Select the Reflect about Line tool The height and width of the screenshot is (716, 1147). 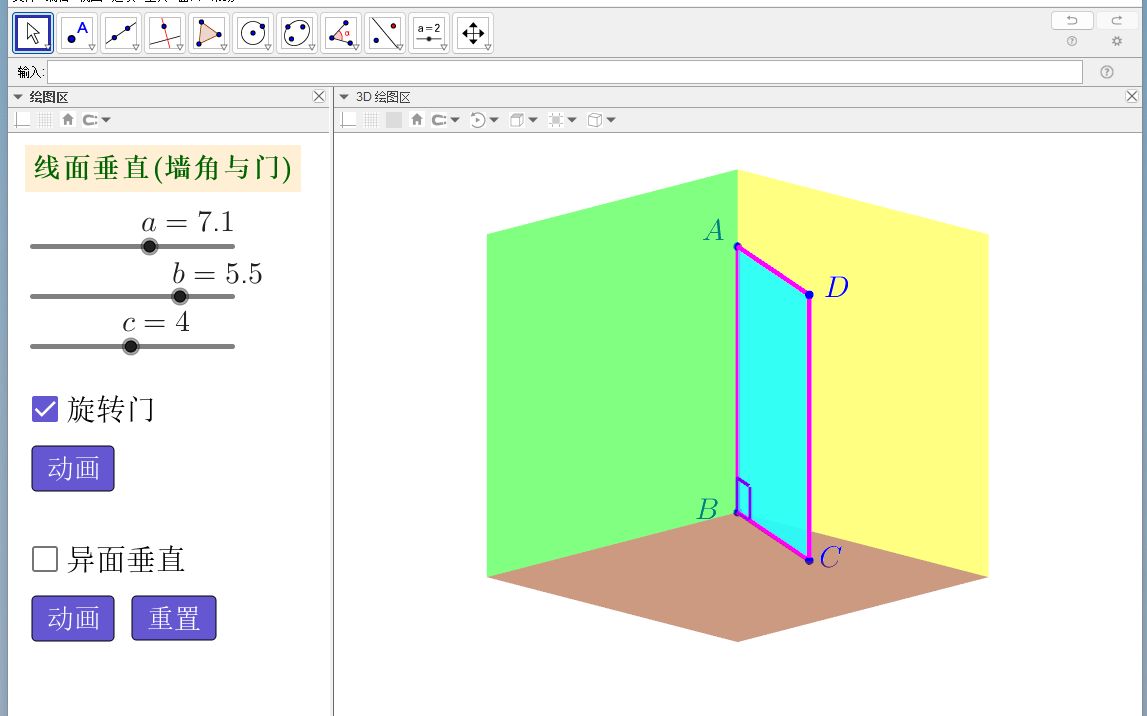[384, 34]
